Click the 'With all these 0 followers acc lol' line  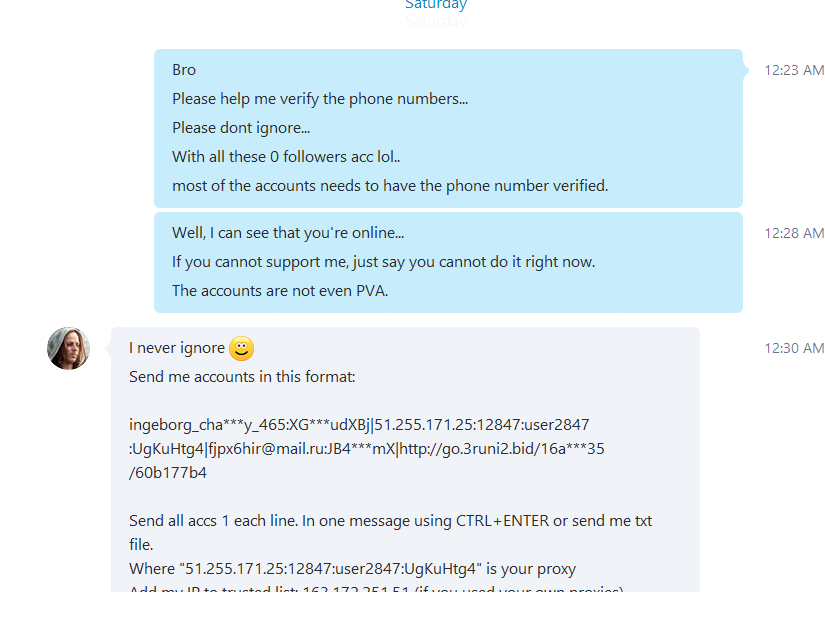(286, 157)
